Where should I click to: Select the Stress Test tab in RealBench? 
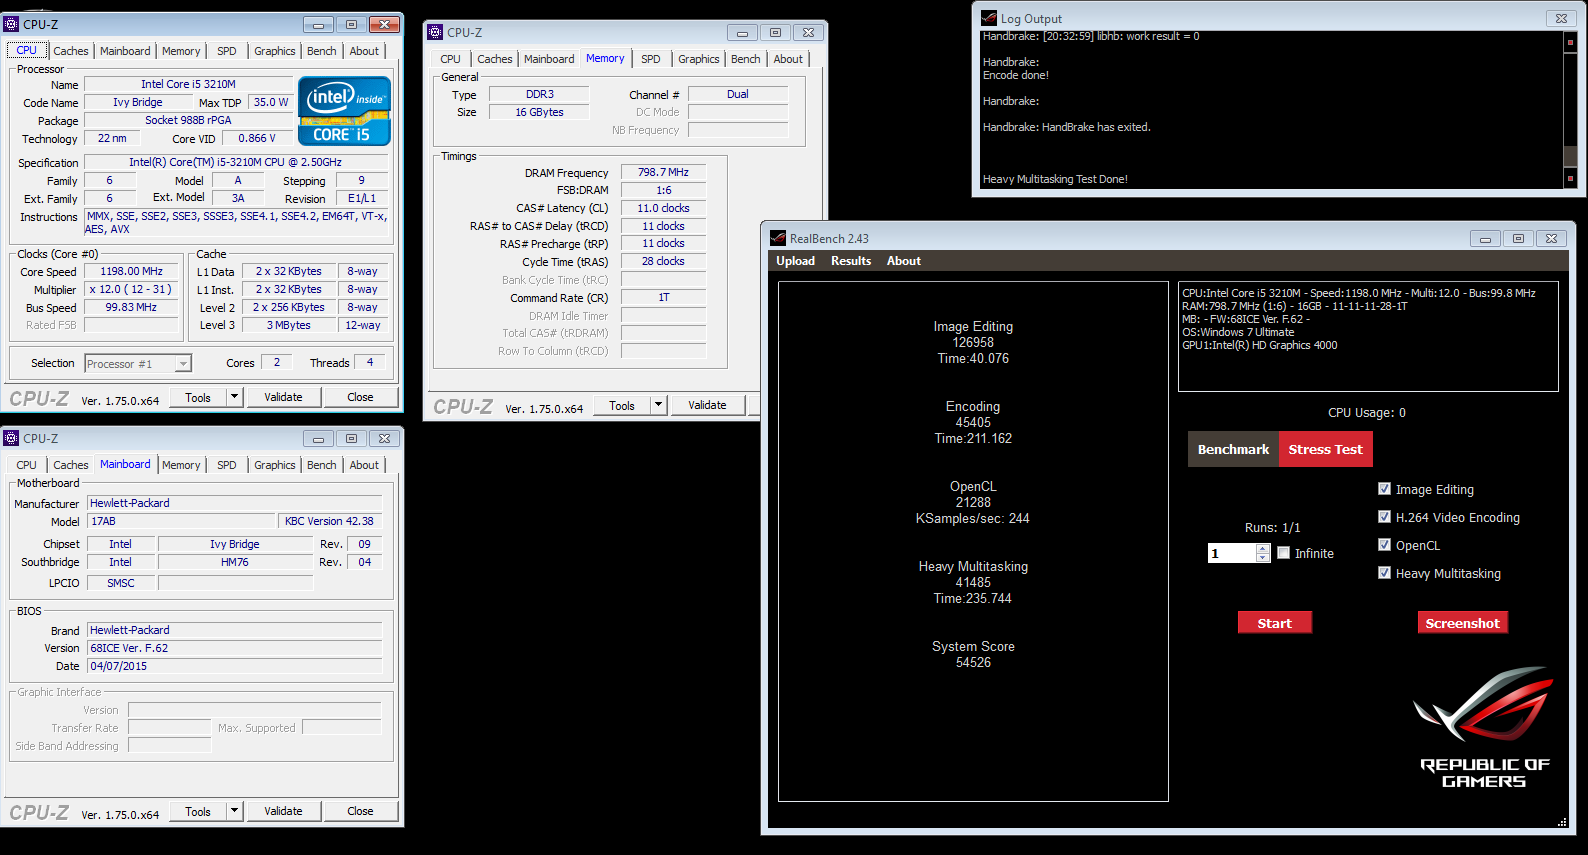point(1325,449)
